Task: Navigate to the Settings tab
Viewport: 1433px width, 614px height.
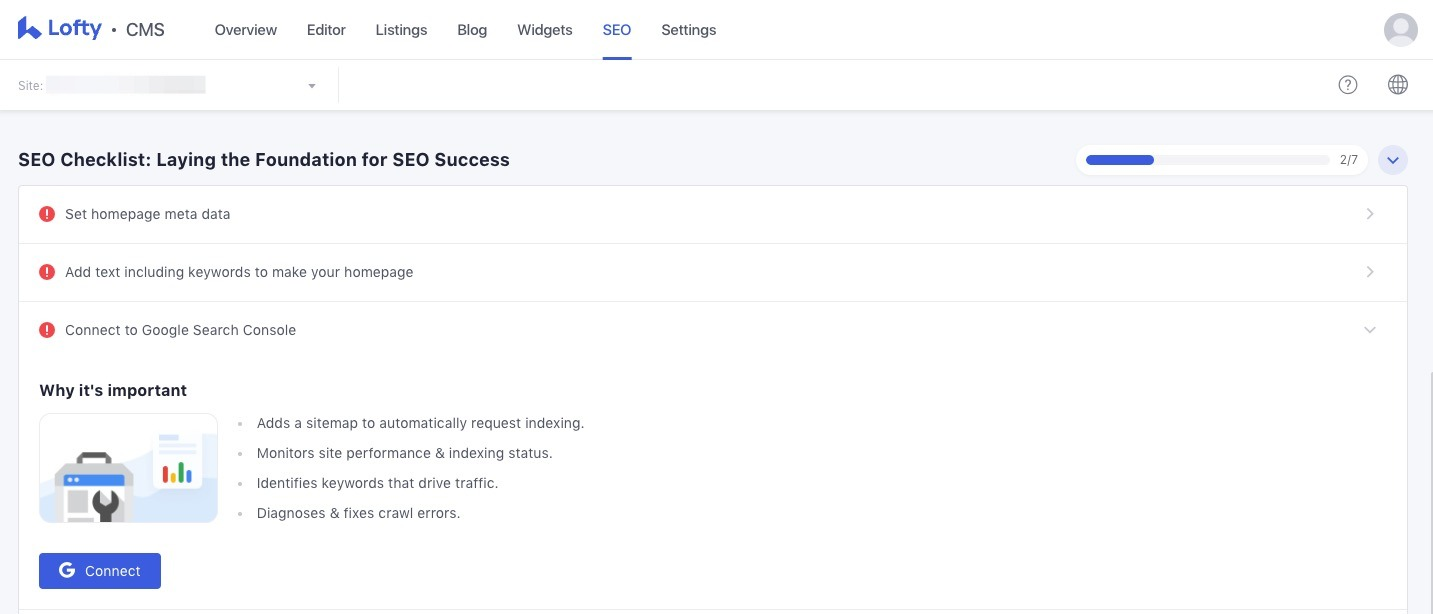Action: (688, 30)
